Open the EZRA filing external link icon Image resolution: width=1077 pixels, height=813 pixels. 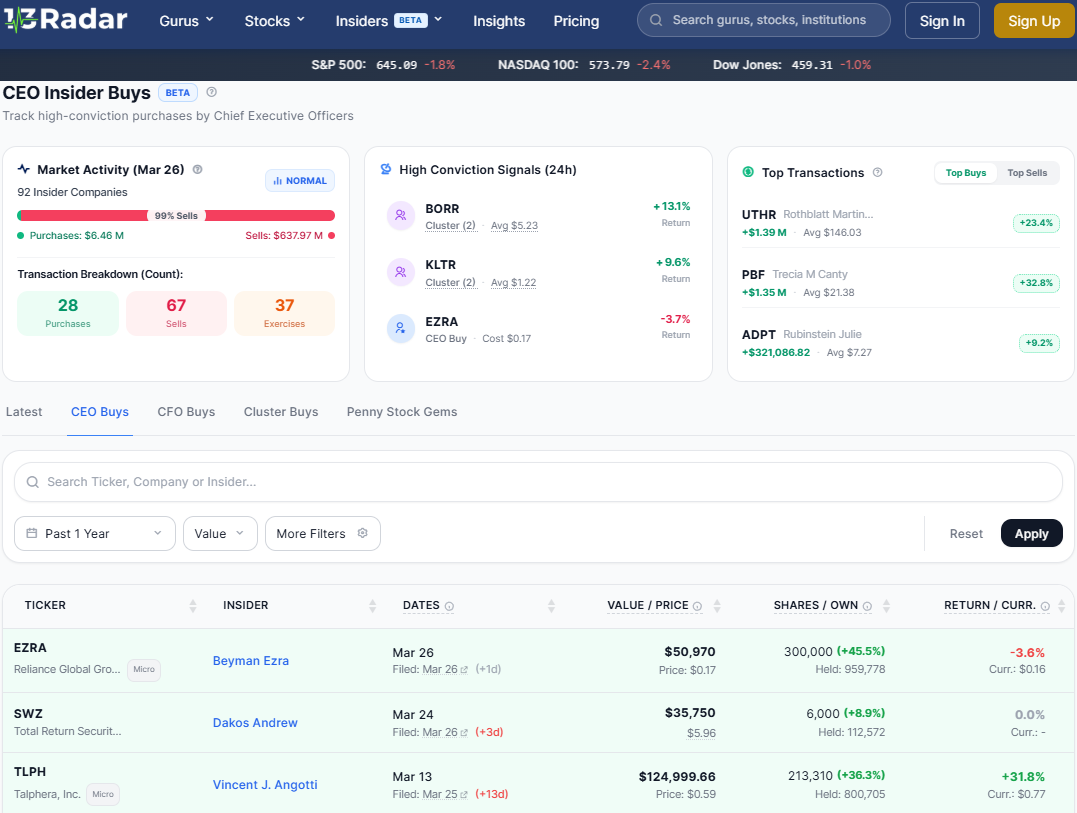[464, 669]
